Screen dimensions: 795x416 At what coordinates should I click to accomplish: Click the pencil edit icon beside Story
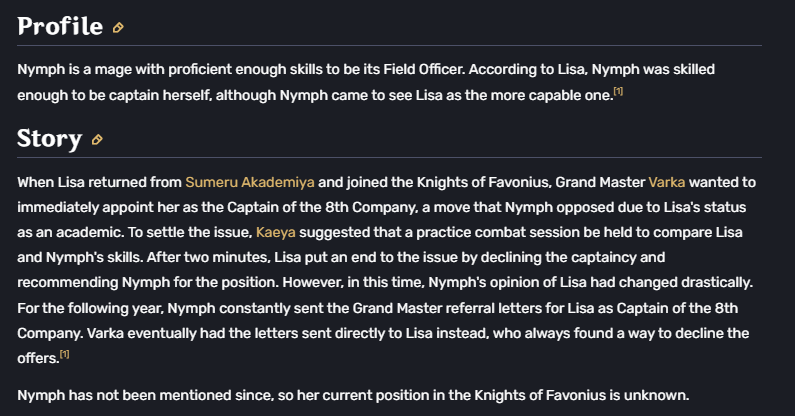tap(97, 140)
